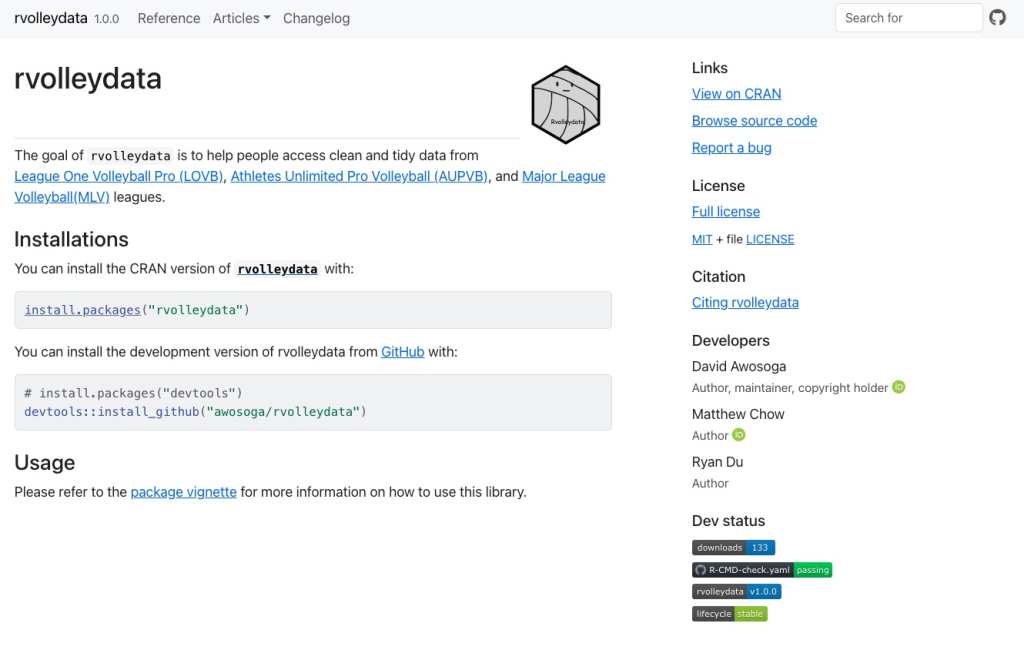Screen dimensions: 1024x649
Task: Click the rvolleydata v1.0.0 badge
Action: point(737,592)
